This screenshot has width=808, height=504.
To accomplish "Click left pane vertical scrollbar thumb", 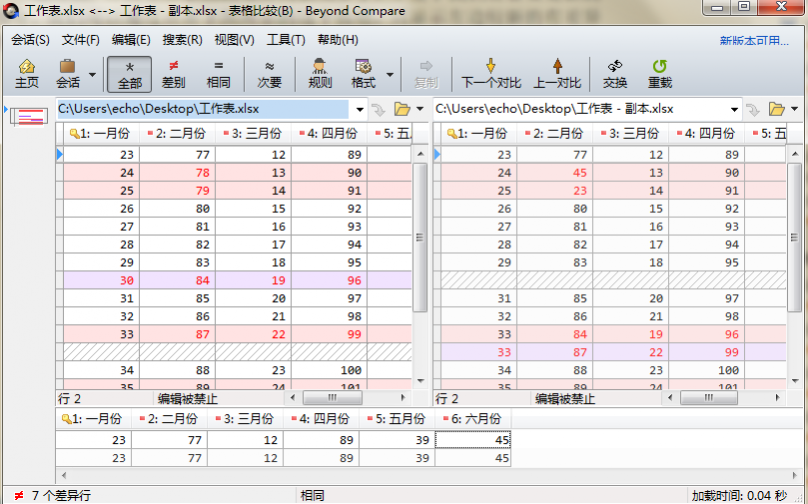I will (x=420, y=237).
